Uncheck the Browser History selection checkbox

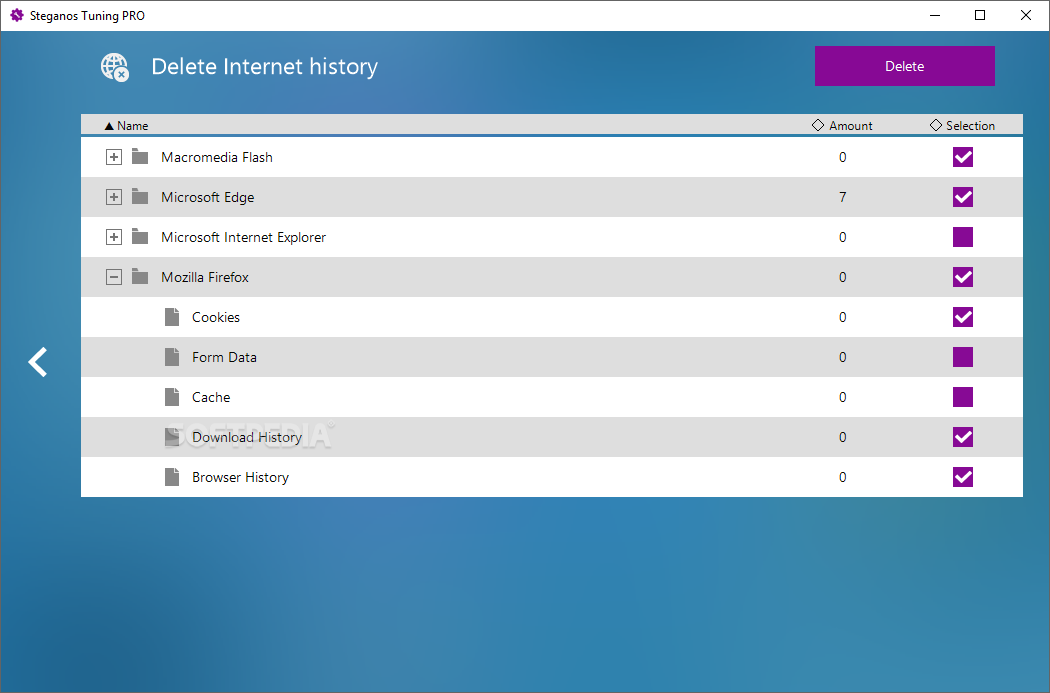[x=962, y=477]
